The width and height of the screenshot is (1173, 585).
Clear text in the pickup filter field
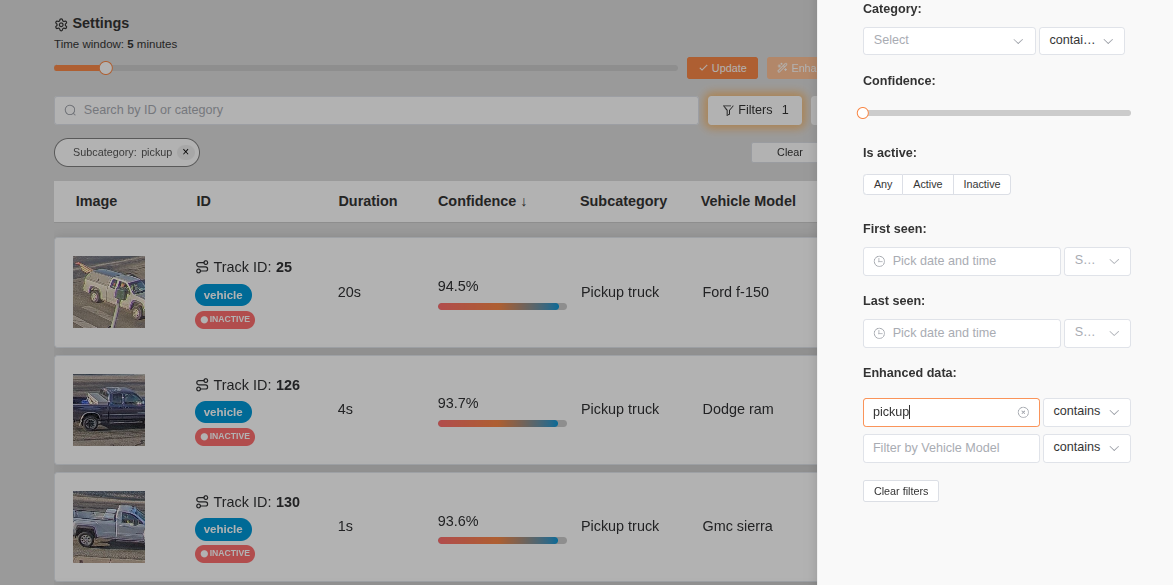coord(1023,412)
